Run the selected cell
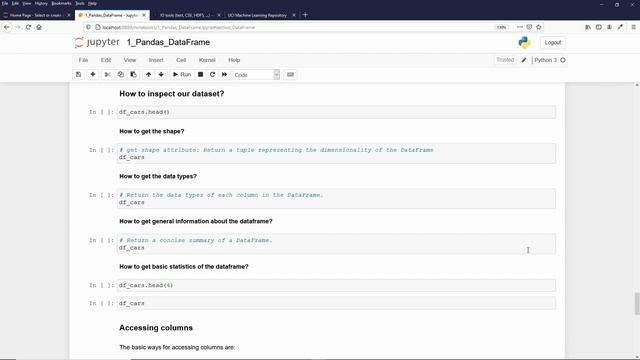Screen dimensions: 640x360 point(182,75)
